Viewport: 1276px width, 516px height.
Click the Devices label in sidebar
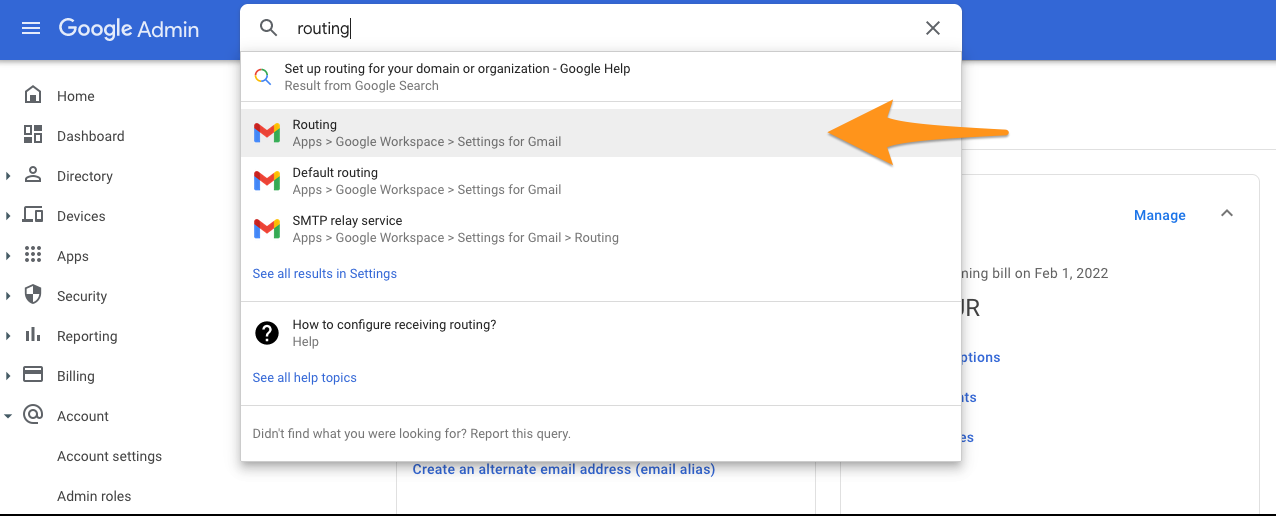tap(81, 216)
